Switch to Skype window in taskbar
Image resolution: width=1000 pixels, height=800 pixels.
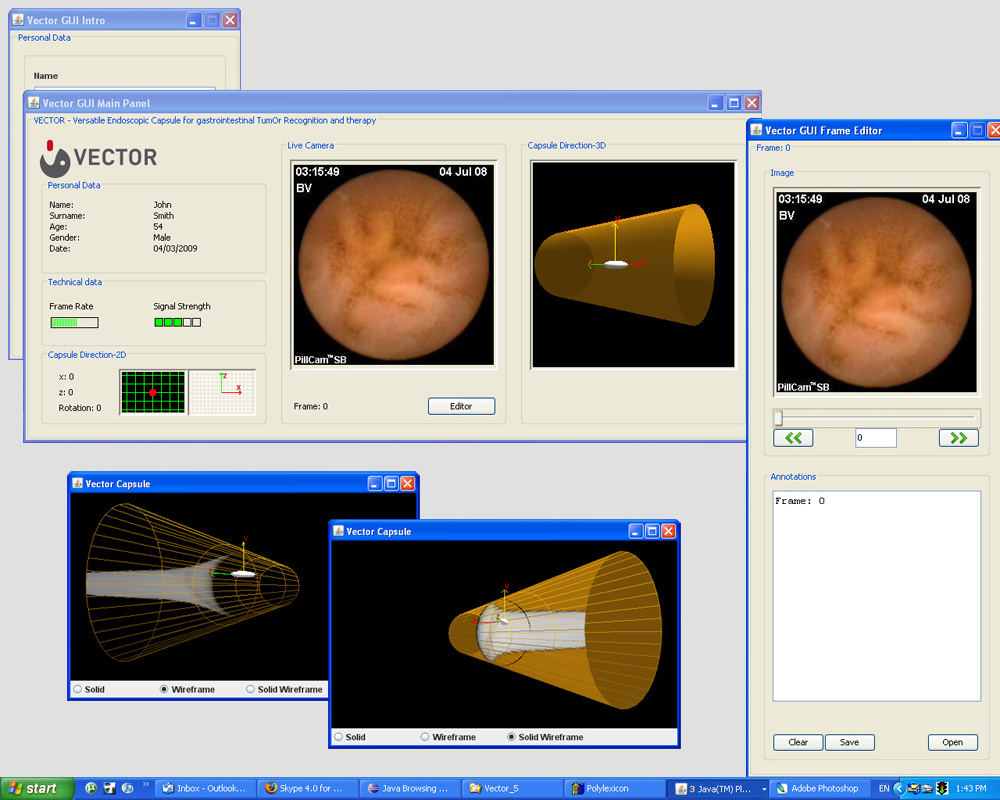(306, 789)
